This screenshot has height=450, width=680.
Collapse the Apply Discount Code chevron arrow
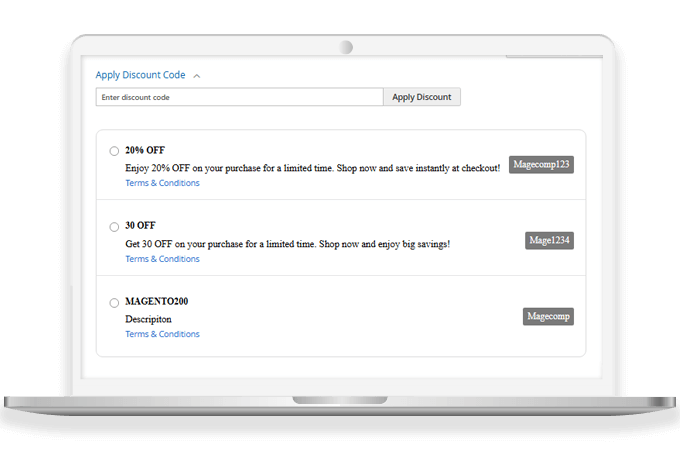pyautogui.click(x=197, y=75)
